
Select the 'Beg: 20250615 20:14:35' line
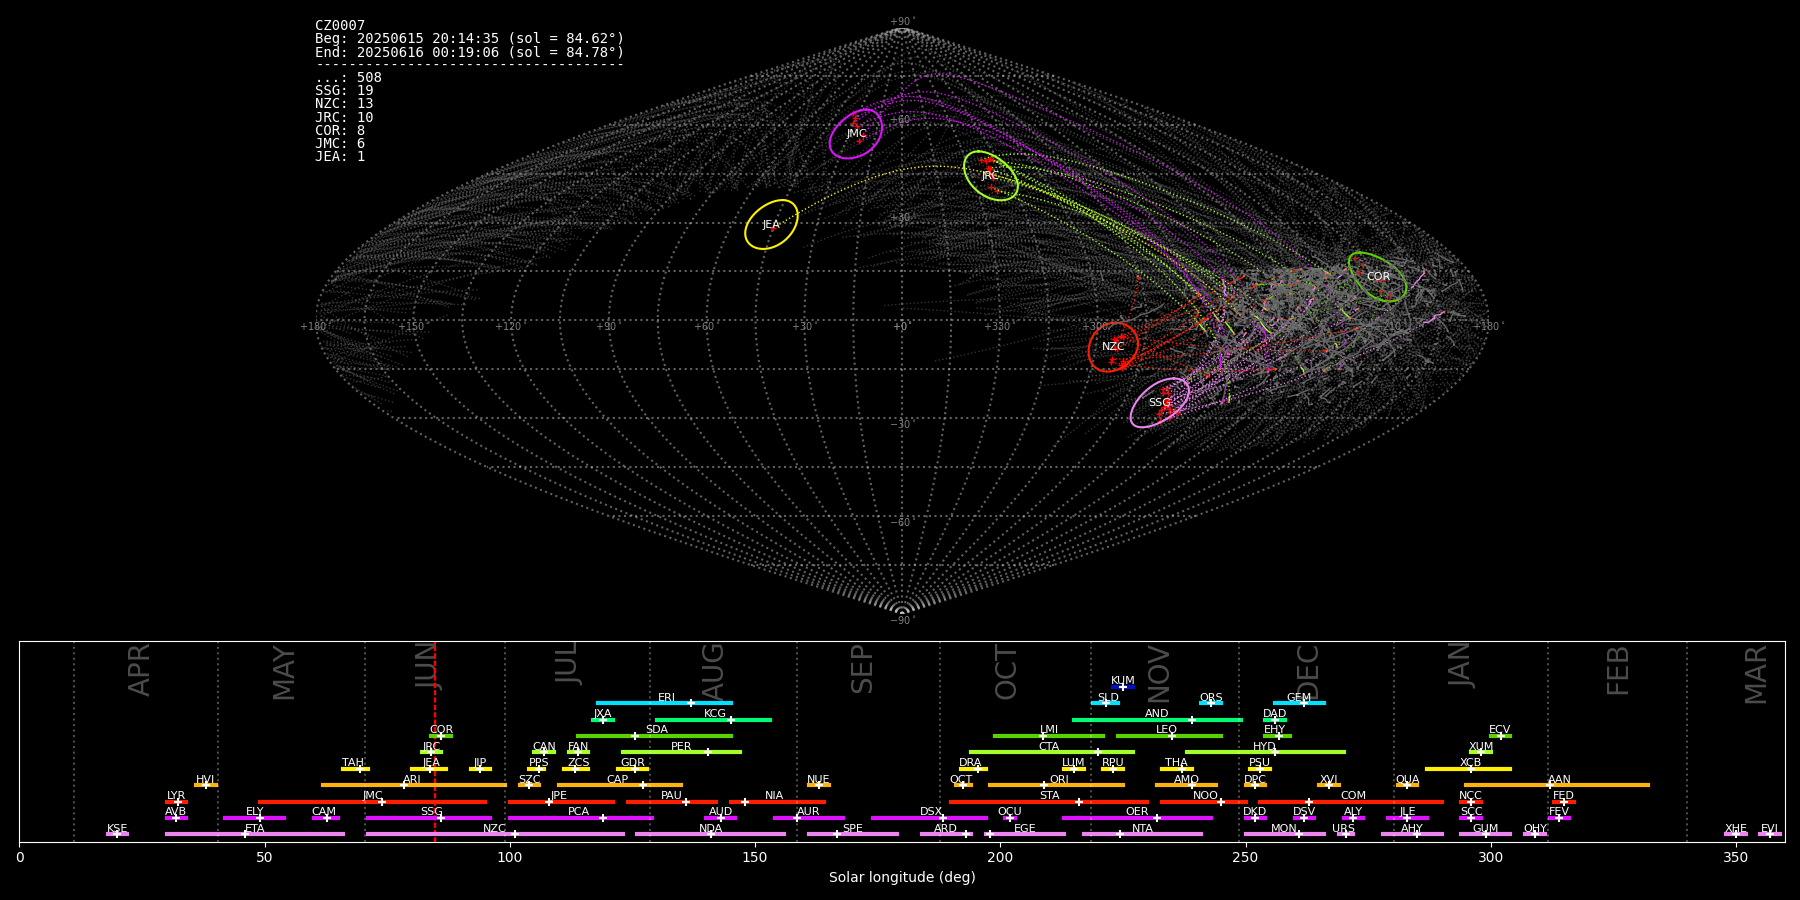469,39
